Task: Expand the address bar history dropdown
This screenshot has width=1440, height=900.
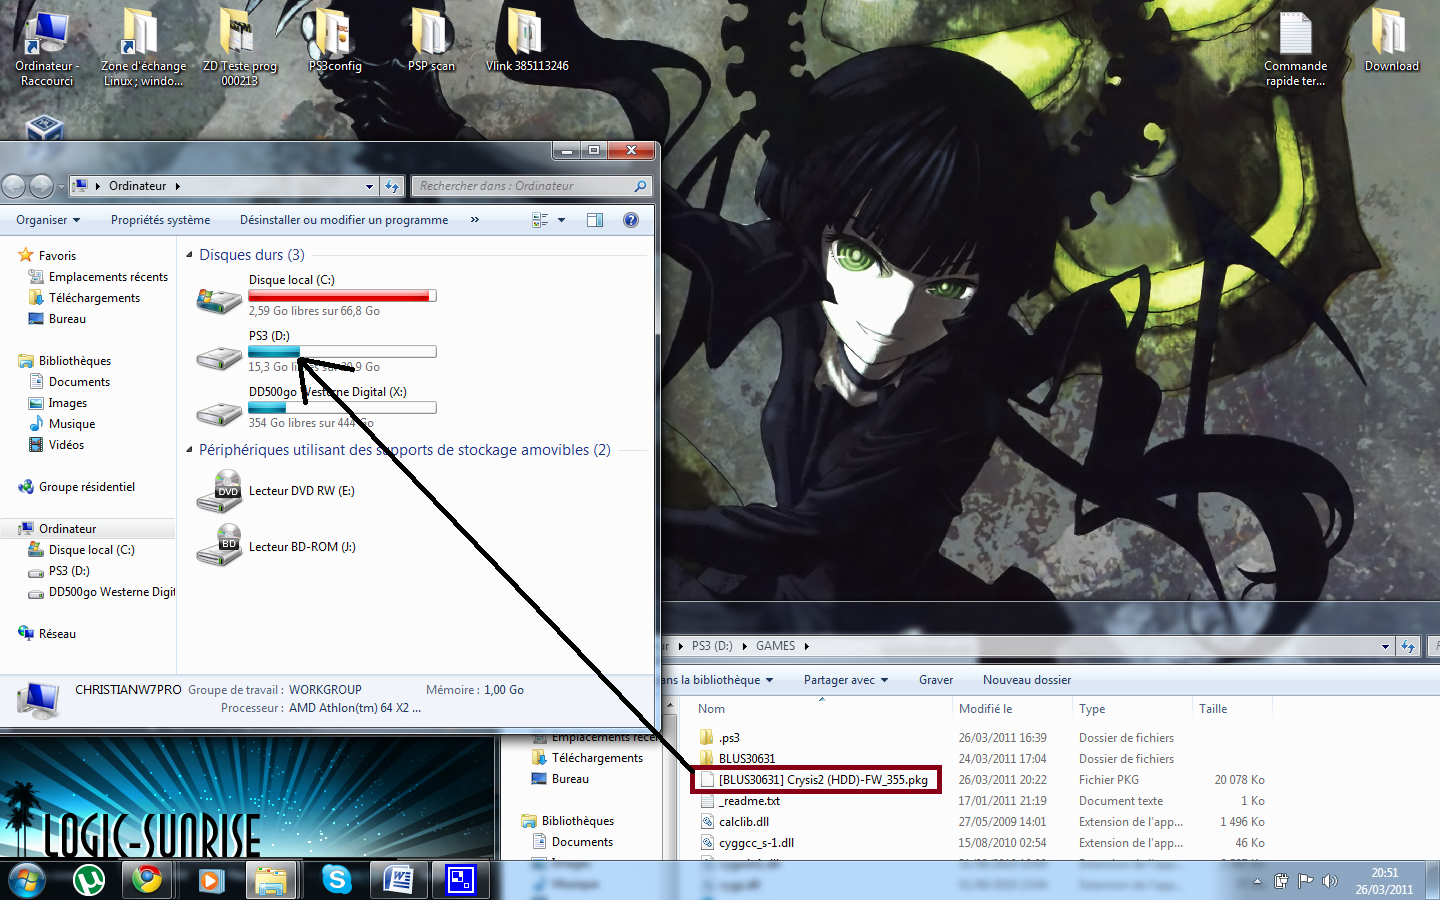Action: 369,186
